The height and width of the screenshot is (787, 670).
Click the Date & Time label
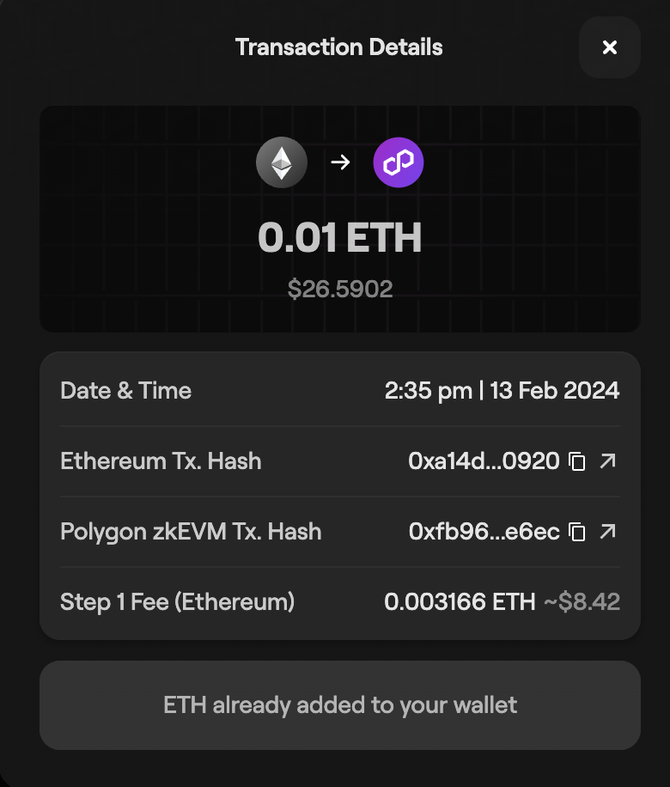(x=126, y=391)
